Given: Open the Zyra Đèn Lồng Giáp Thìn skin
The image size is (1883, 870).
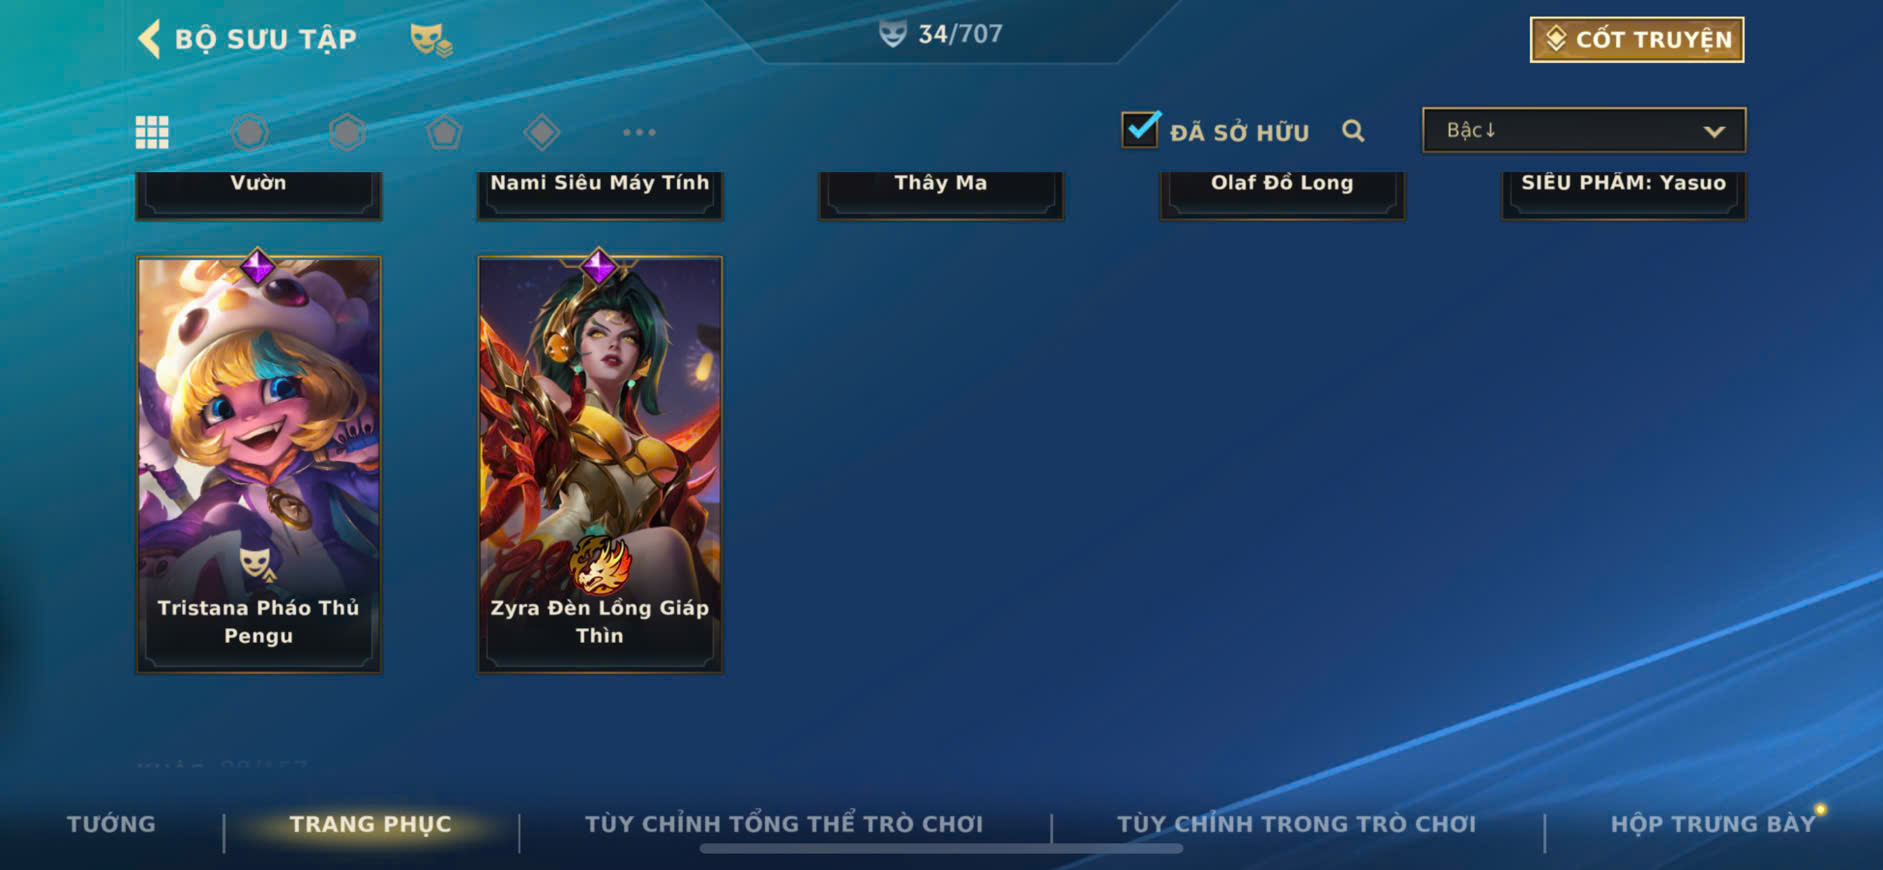Looking at the screenshot, I should [600, 464].
